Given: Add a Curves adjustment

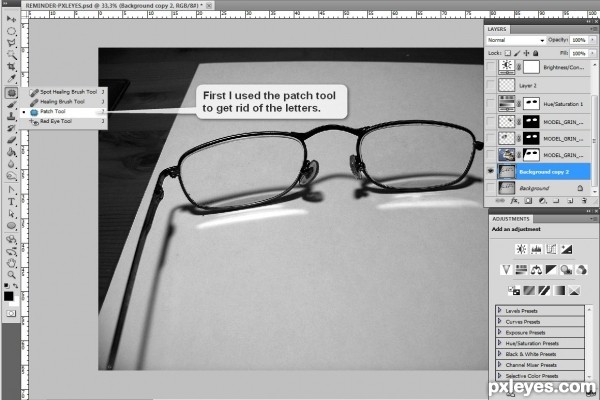Looking at the screenshot, I should point(551,249).
